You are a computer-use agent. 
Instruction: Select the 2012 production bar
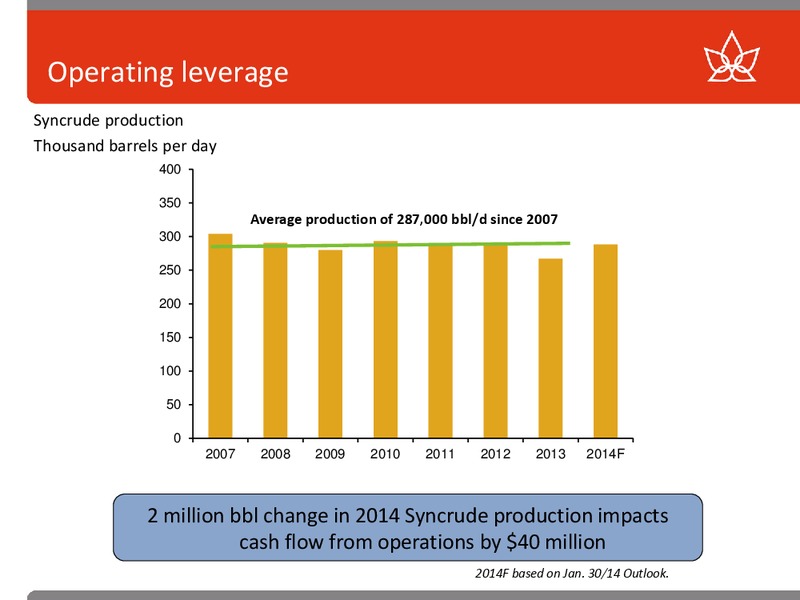[x=495, y=340]
